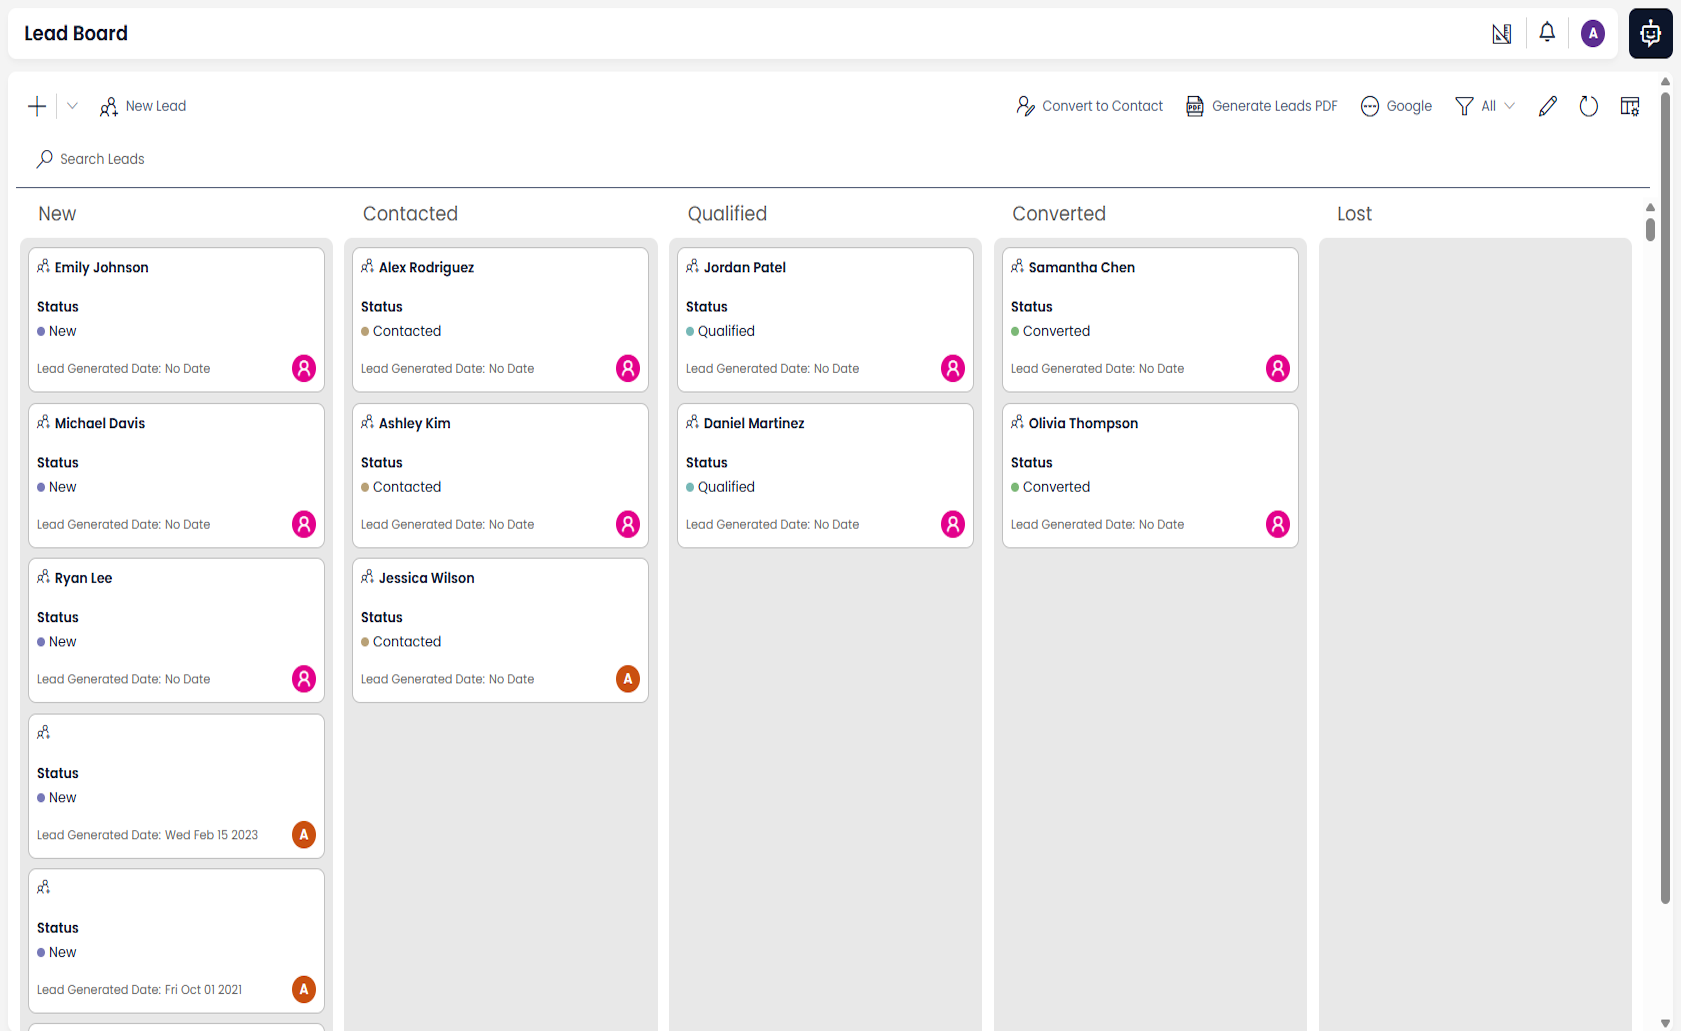Open Alex Rodriguez lead card

point(500,319)
